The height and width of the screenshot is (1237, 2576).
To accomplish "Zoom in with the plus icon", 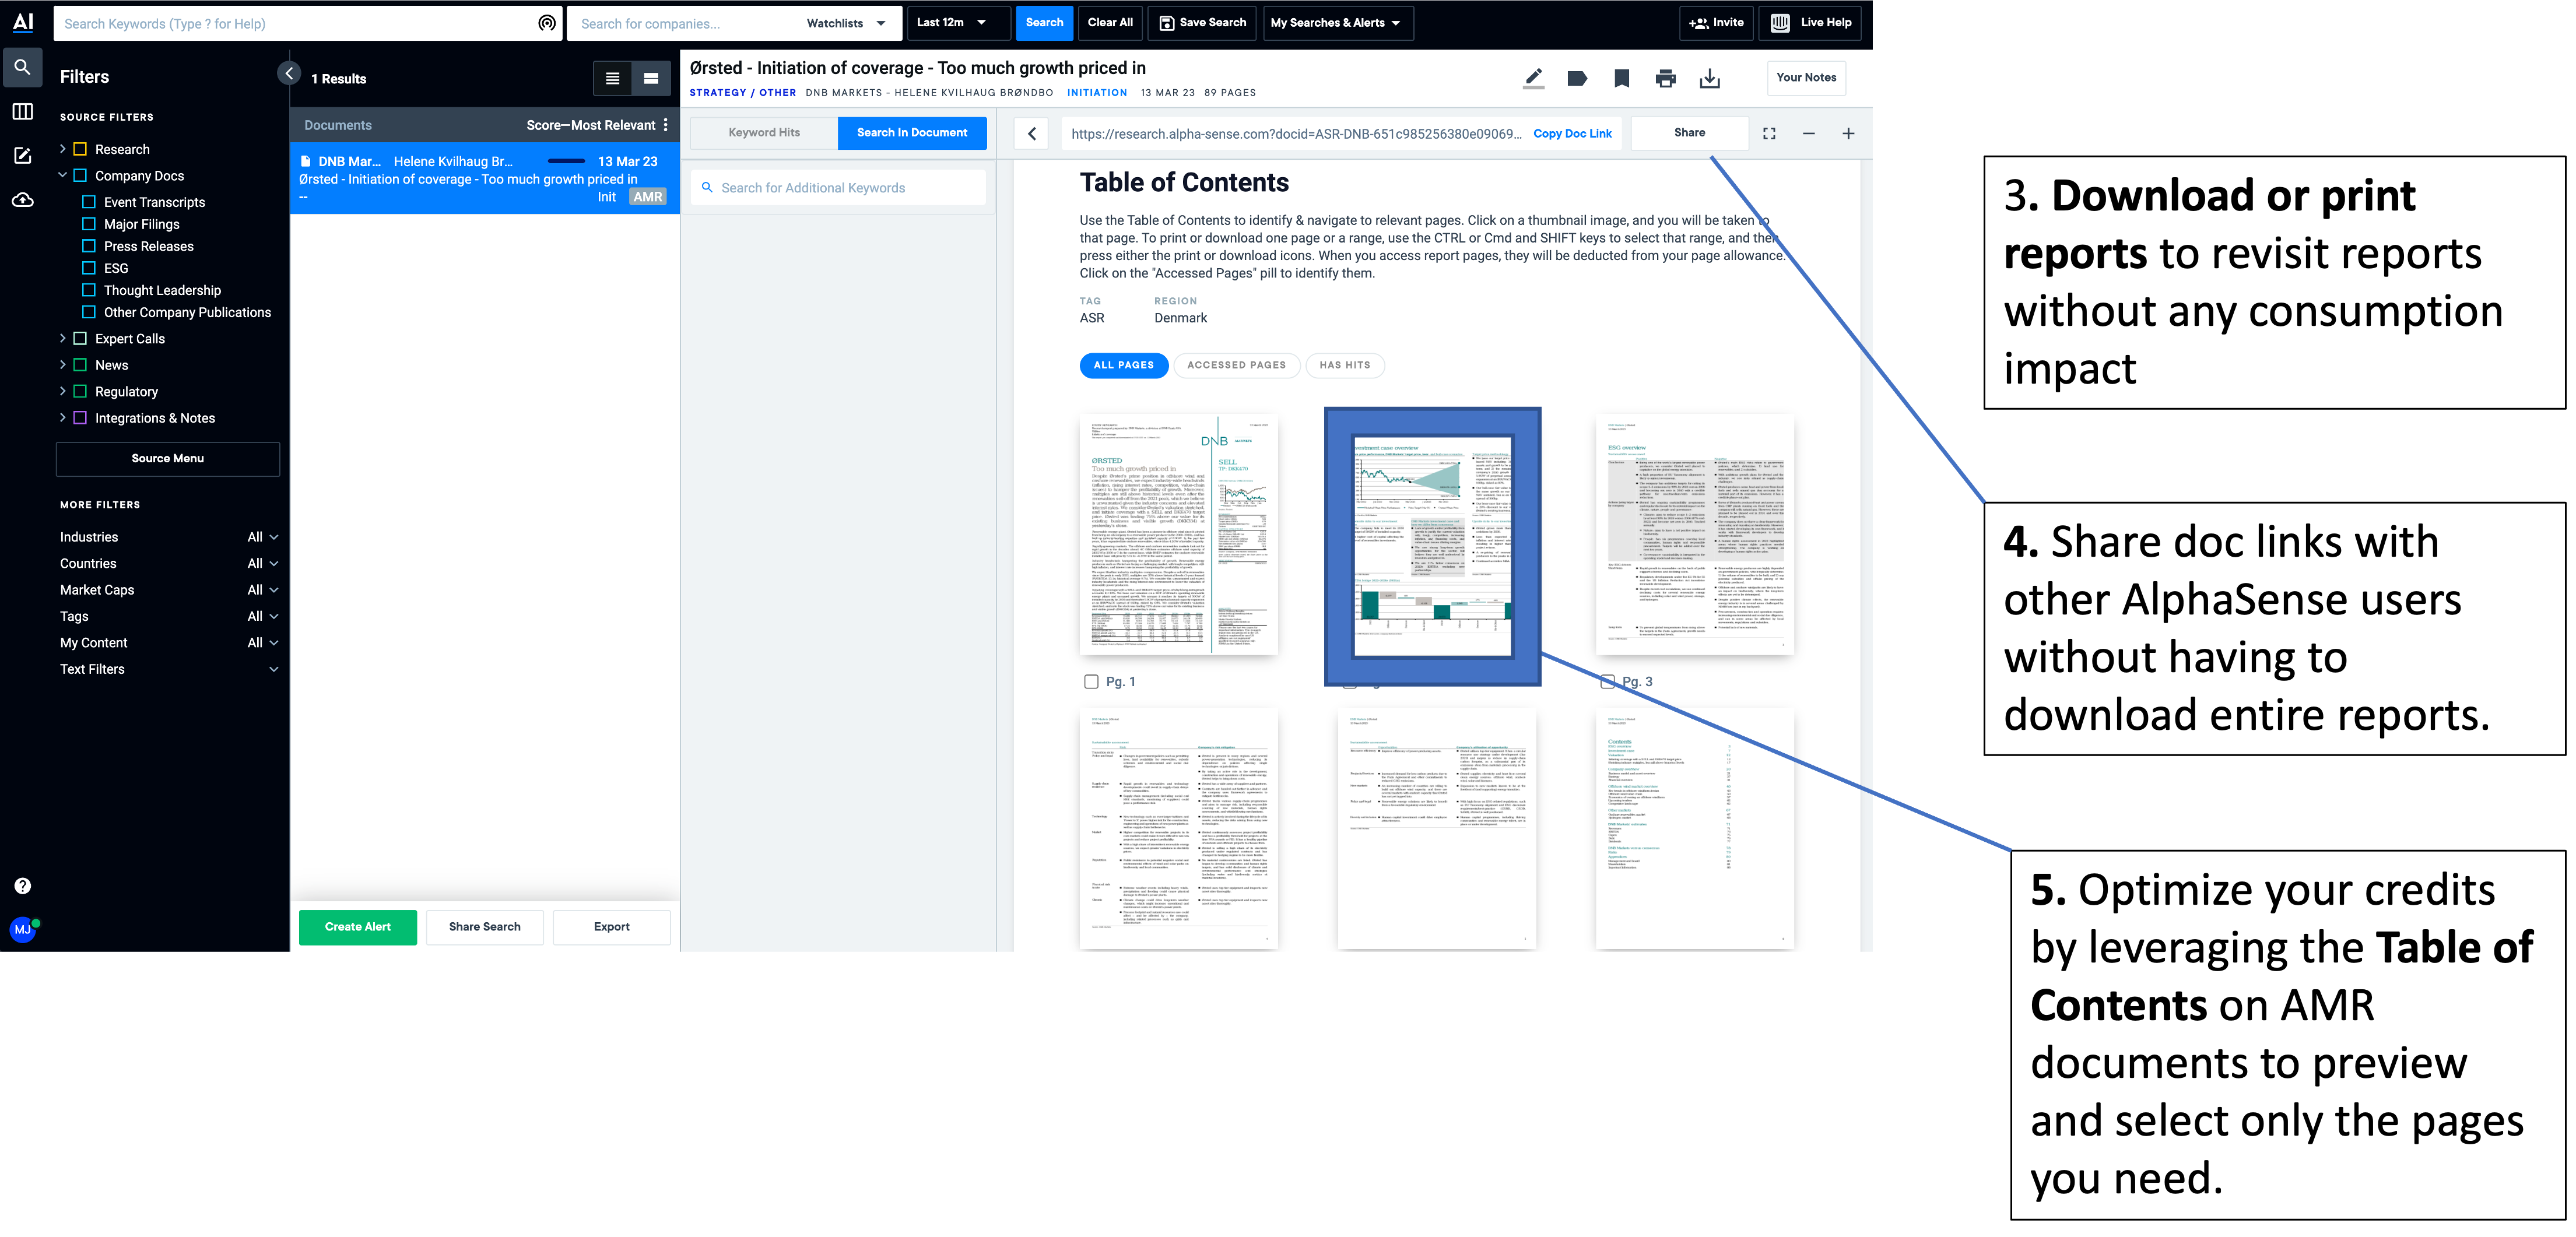I will click(1848, 133).
